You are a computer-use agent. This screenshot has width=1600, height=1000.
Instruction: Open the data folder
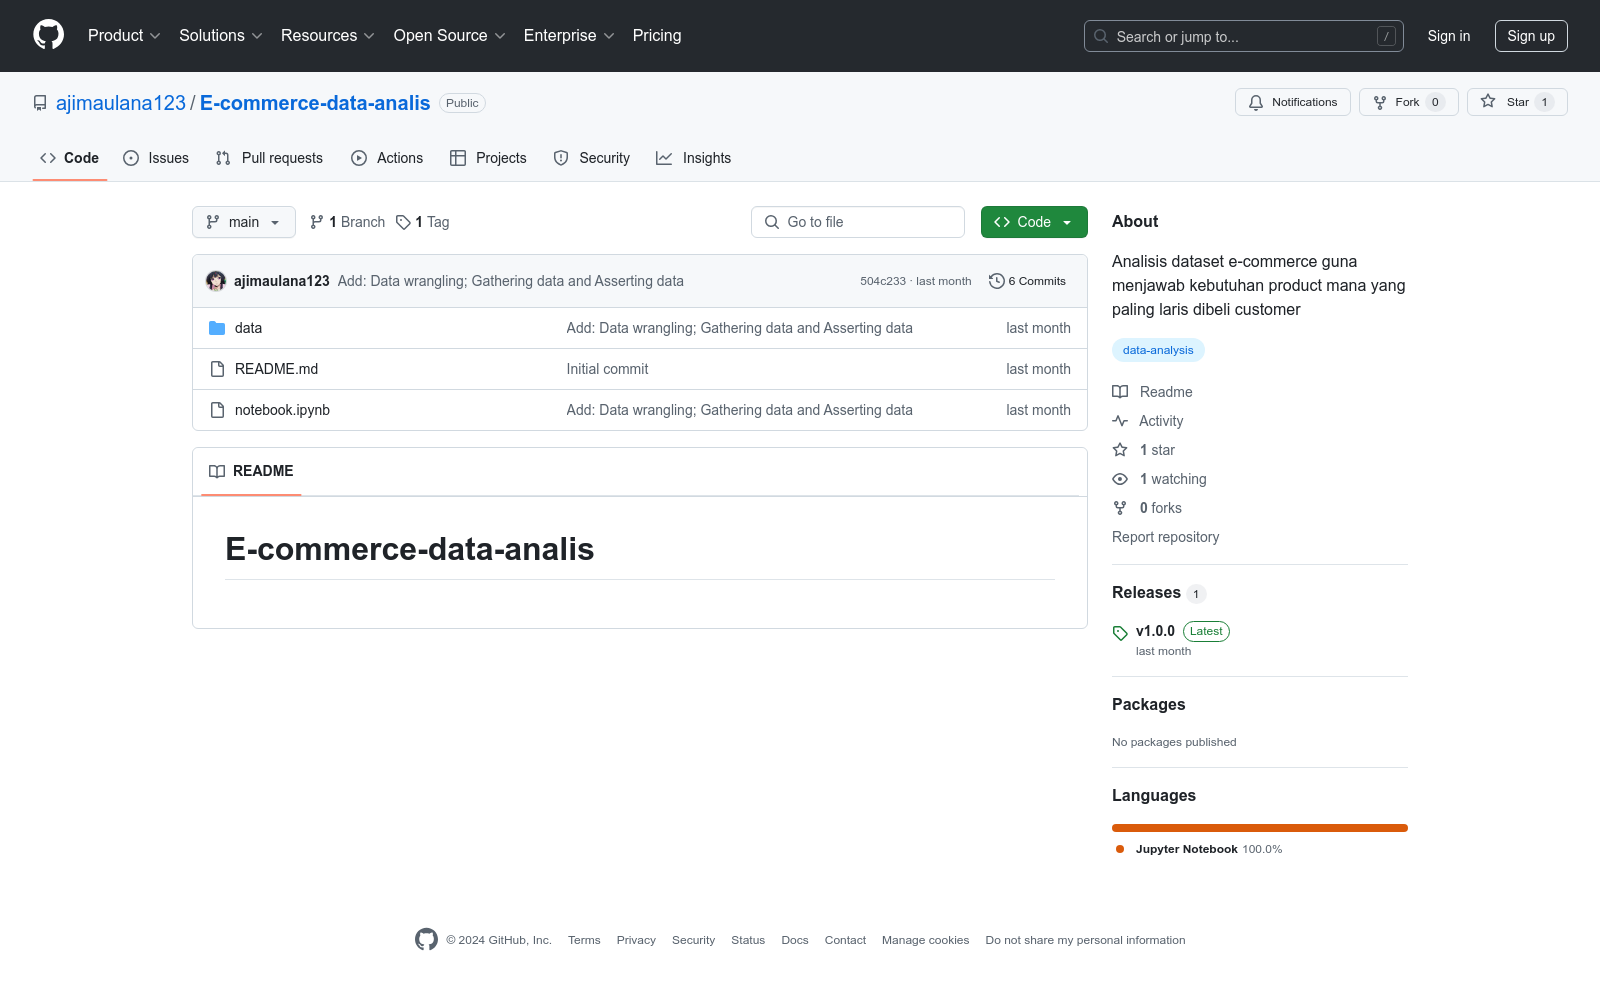[x=248, y=328]
